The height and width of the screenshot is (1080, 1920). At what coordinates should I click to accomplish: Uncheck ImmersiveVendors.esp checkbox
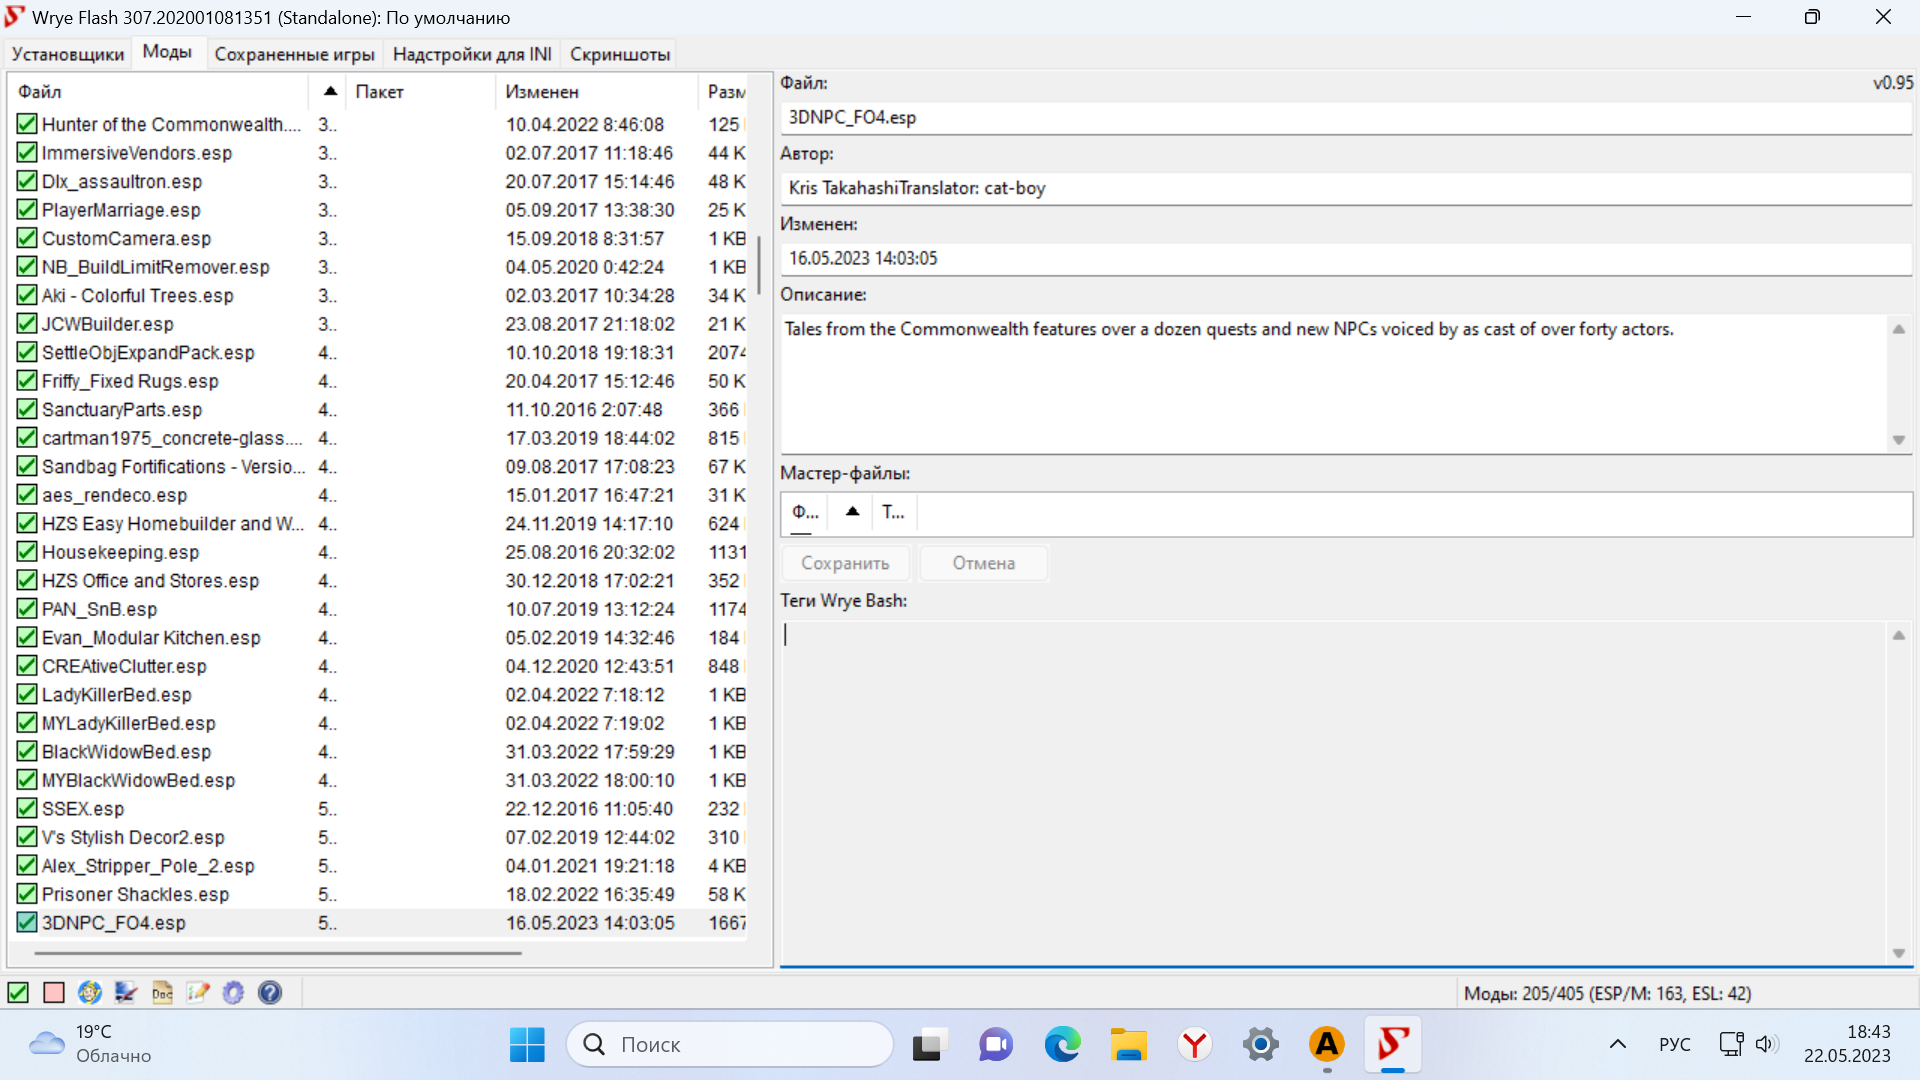[27, 153]
